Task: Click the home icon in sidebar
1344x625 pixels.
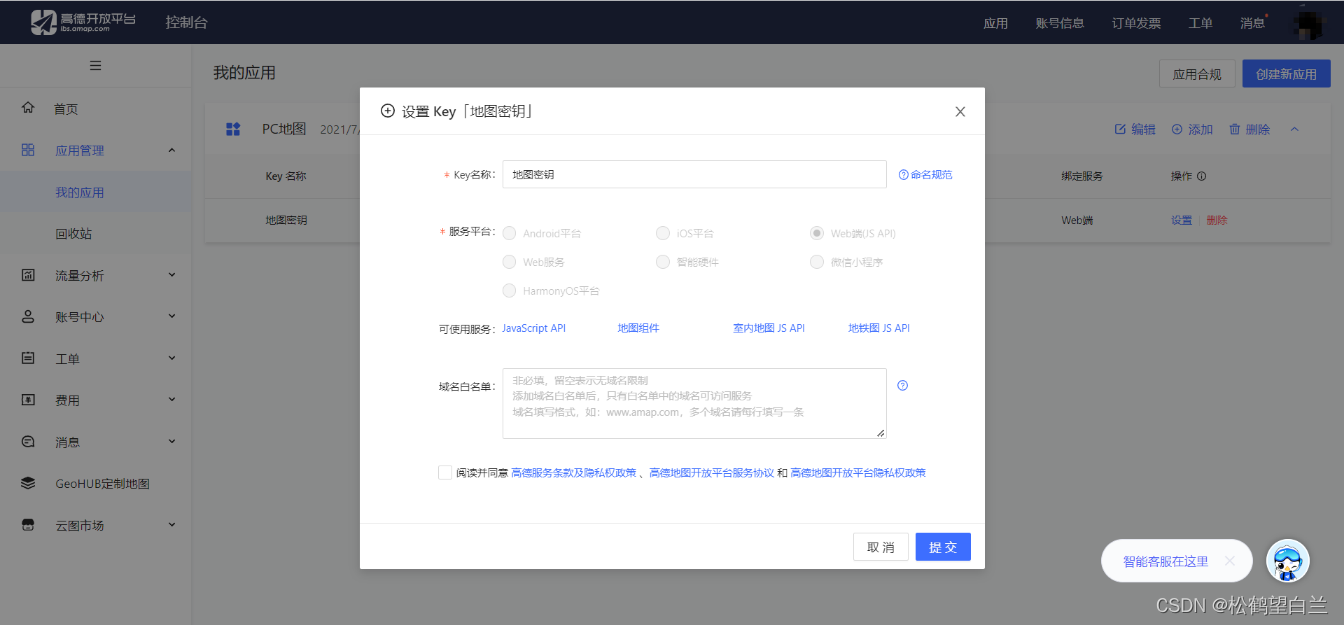Action: click(28, 108)
